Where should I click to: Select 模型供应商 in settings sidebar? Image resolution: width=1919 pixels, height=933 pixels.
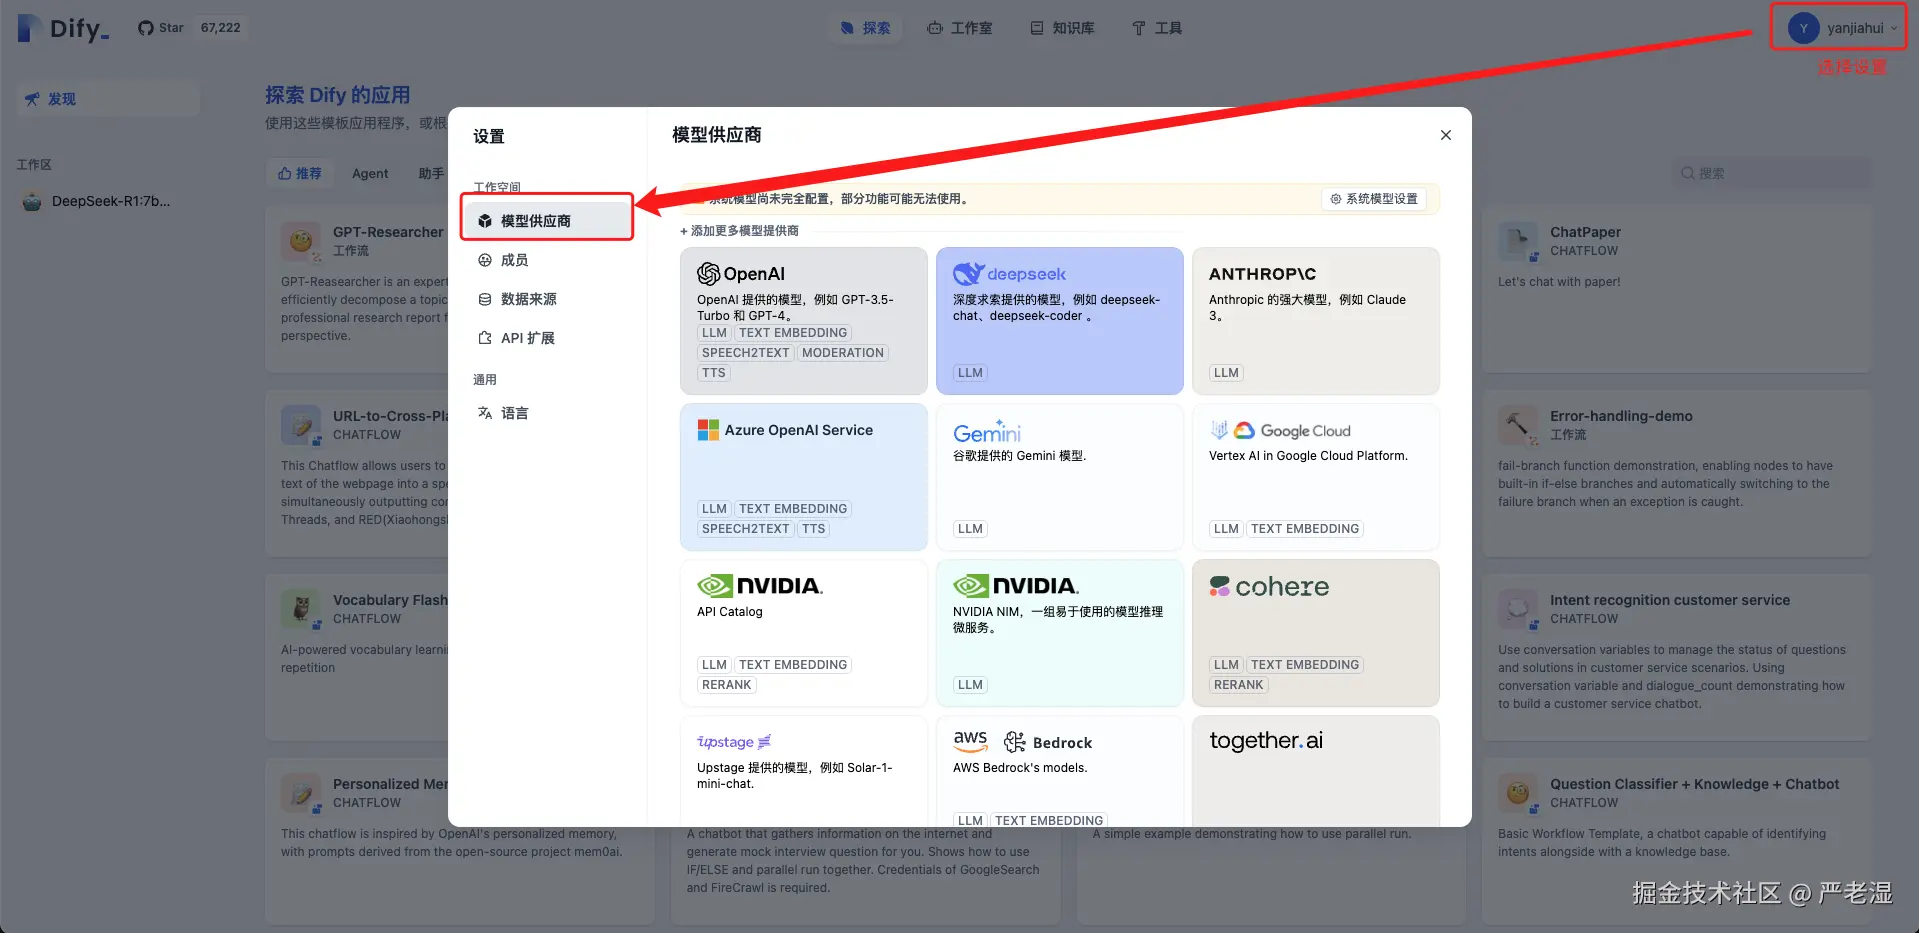547,221
